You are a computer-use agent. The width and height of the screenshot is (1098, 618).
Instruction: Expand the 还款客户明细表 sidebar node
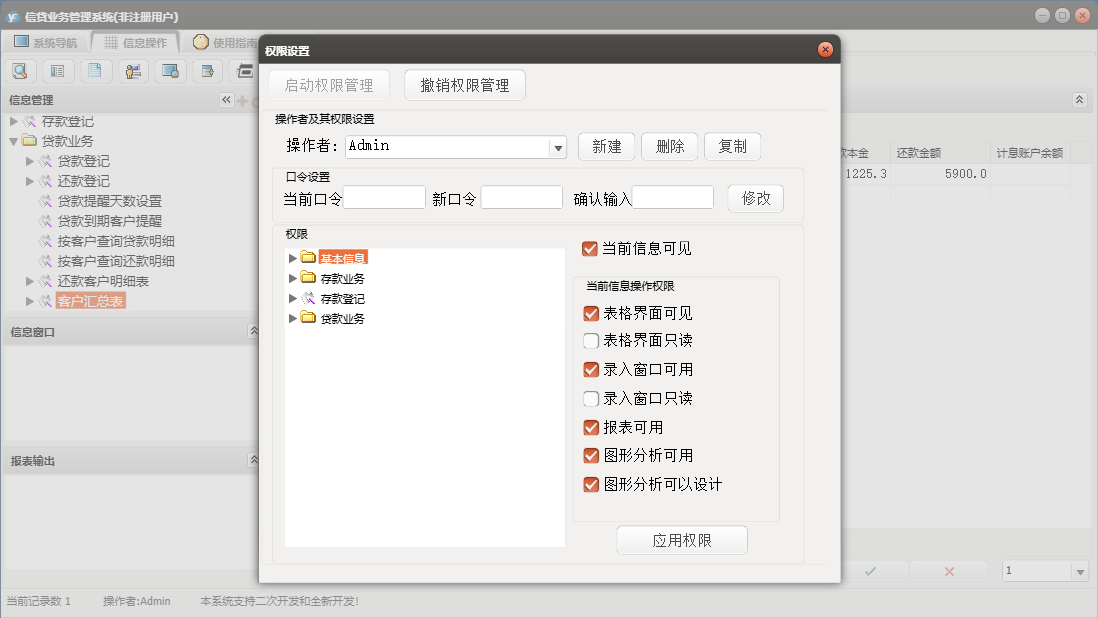29,281
